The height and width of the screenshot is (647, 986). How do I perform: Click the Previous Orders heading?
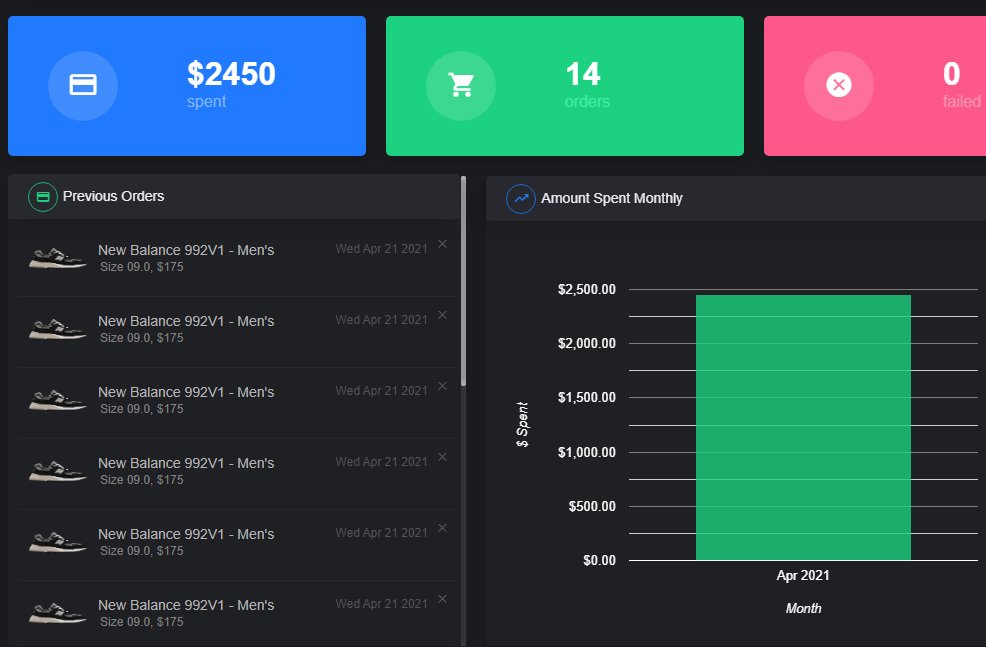[113, 196]
